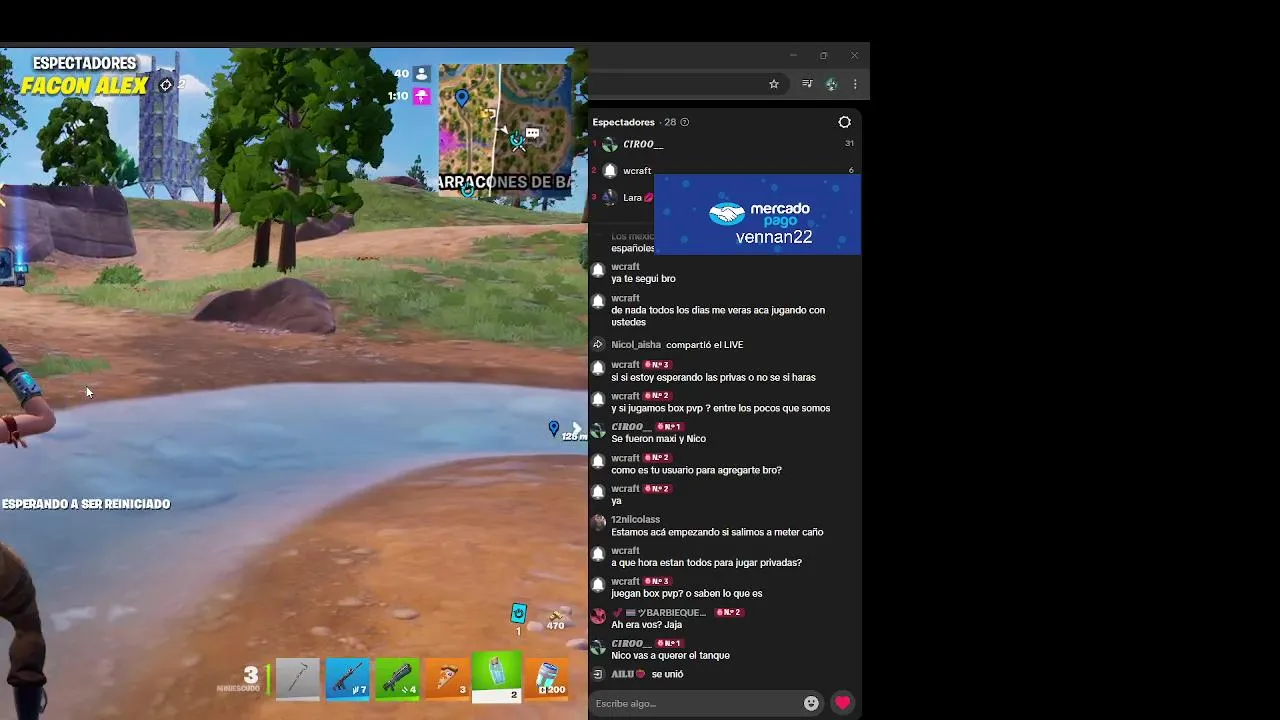Open CIROO__ name in top viewers
This screenshot has width=1280, height=720.
[643, 145]
